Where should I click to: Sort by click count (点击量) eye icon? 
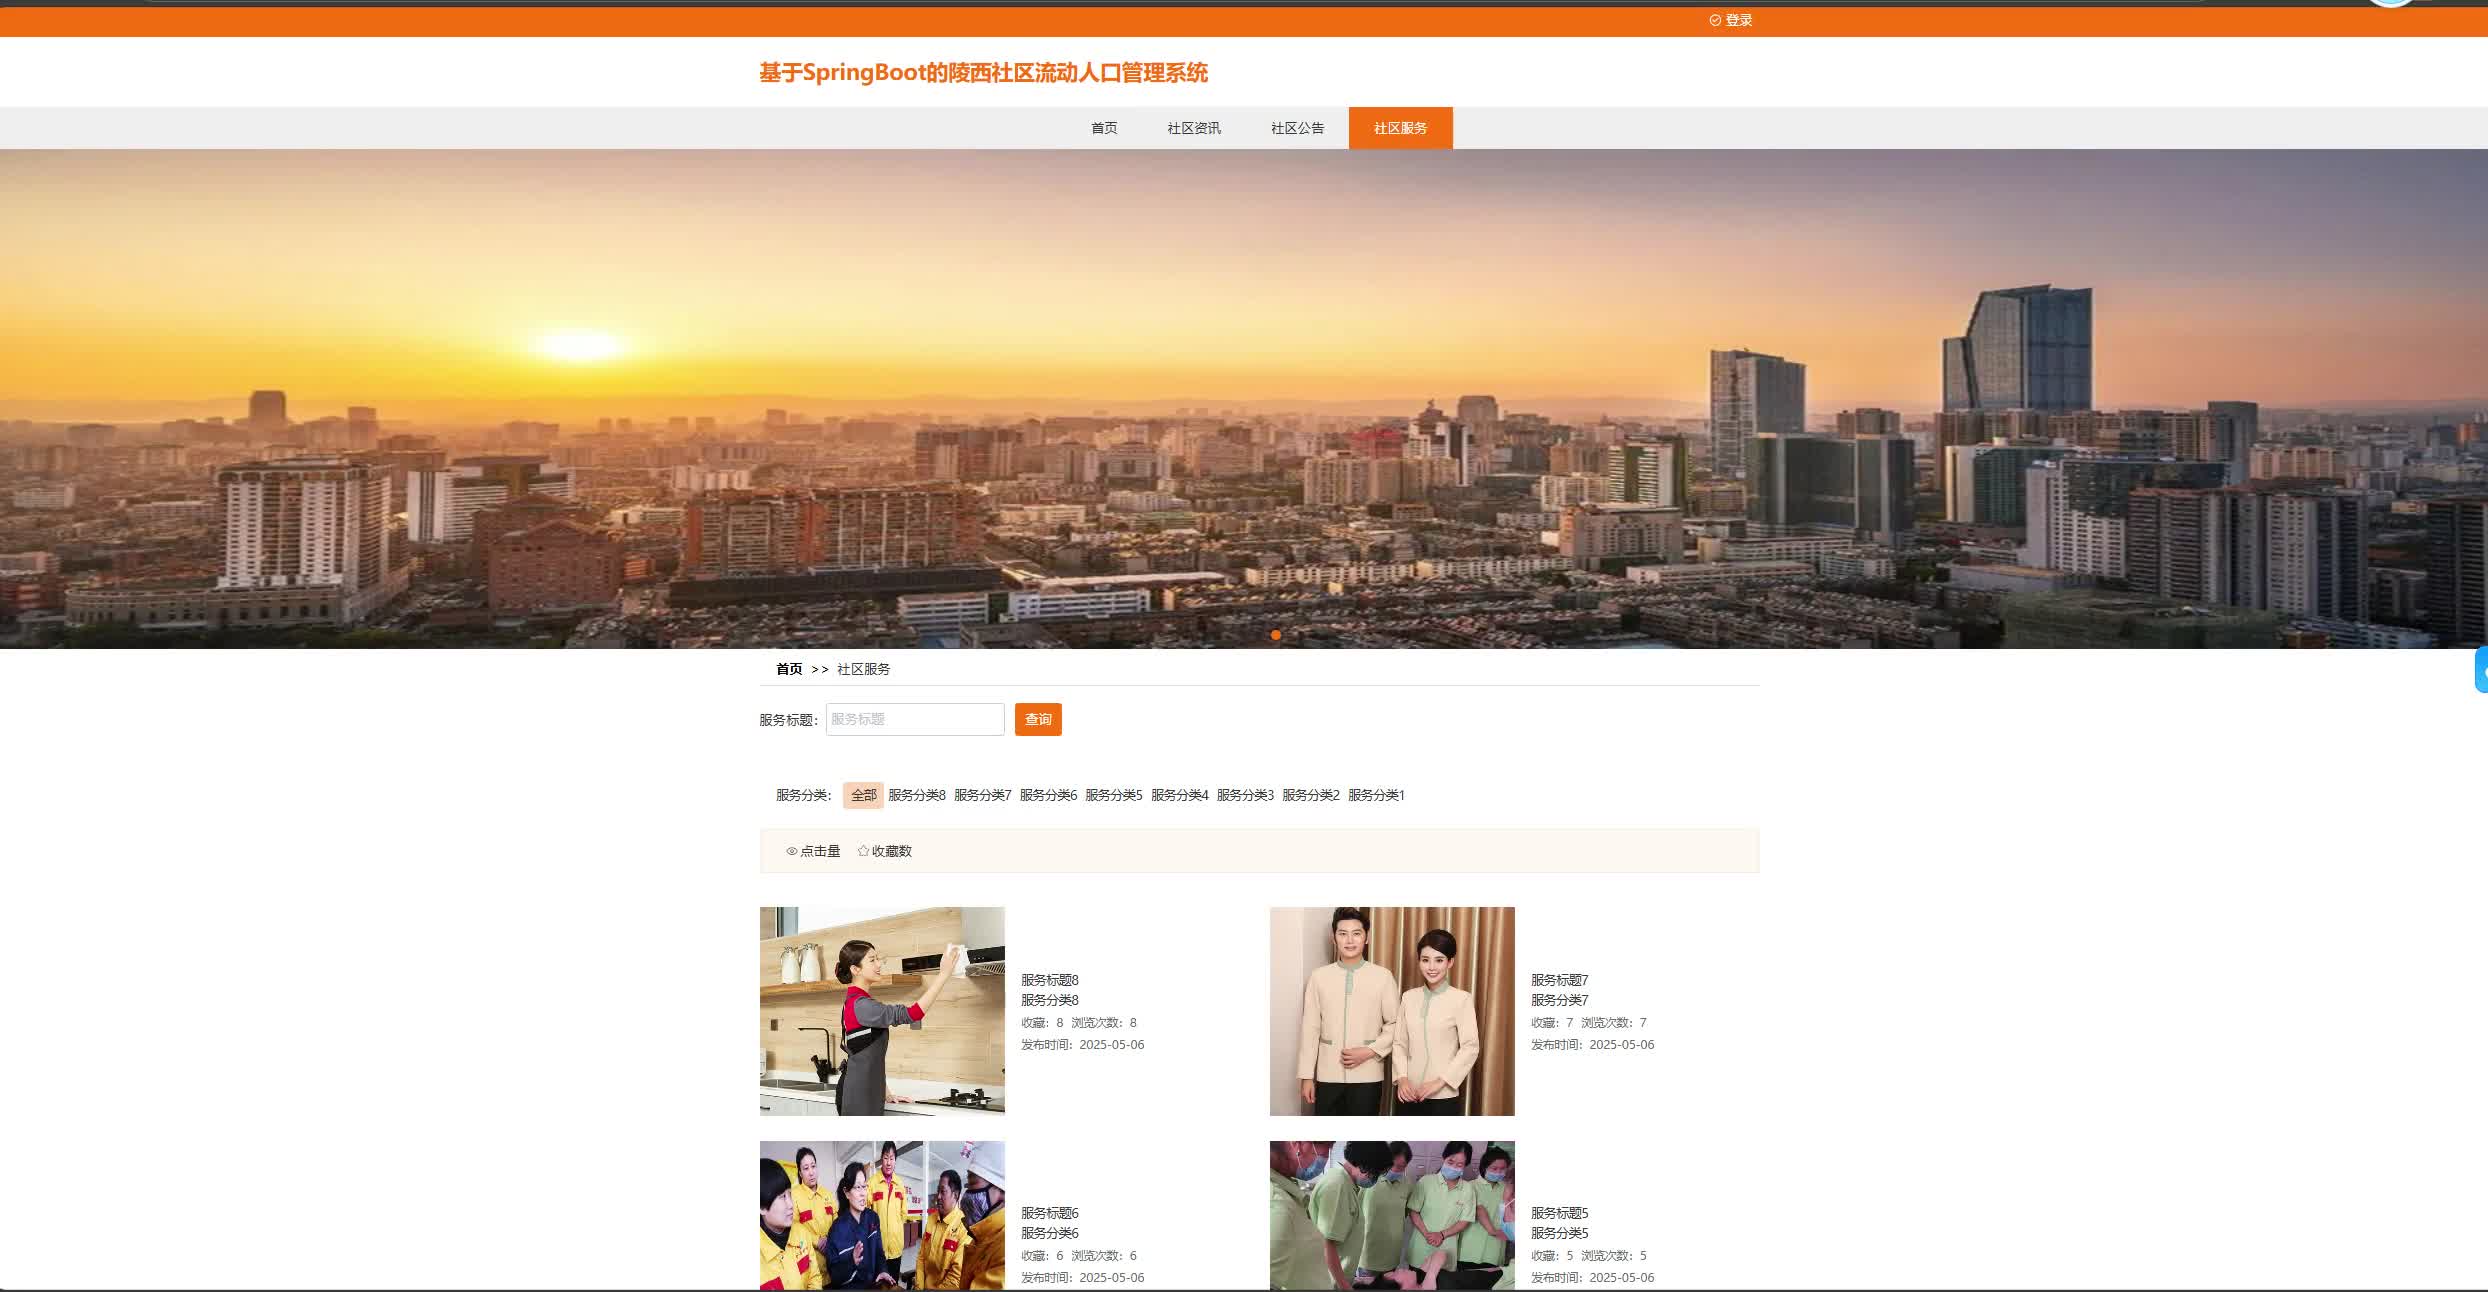(x=792, y=851)
